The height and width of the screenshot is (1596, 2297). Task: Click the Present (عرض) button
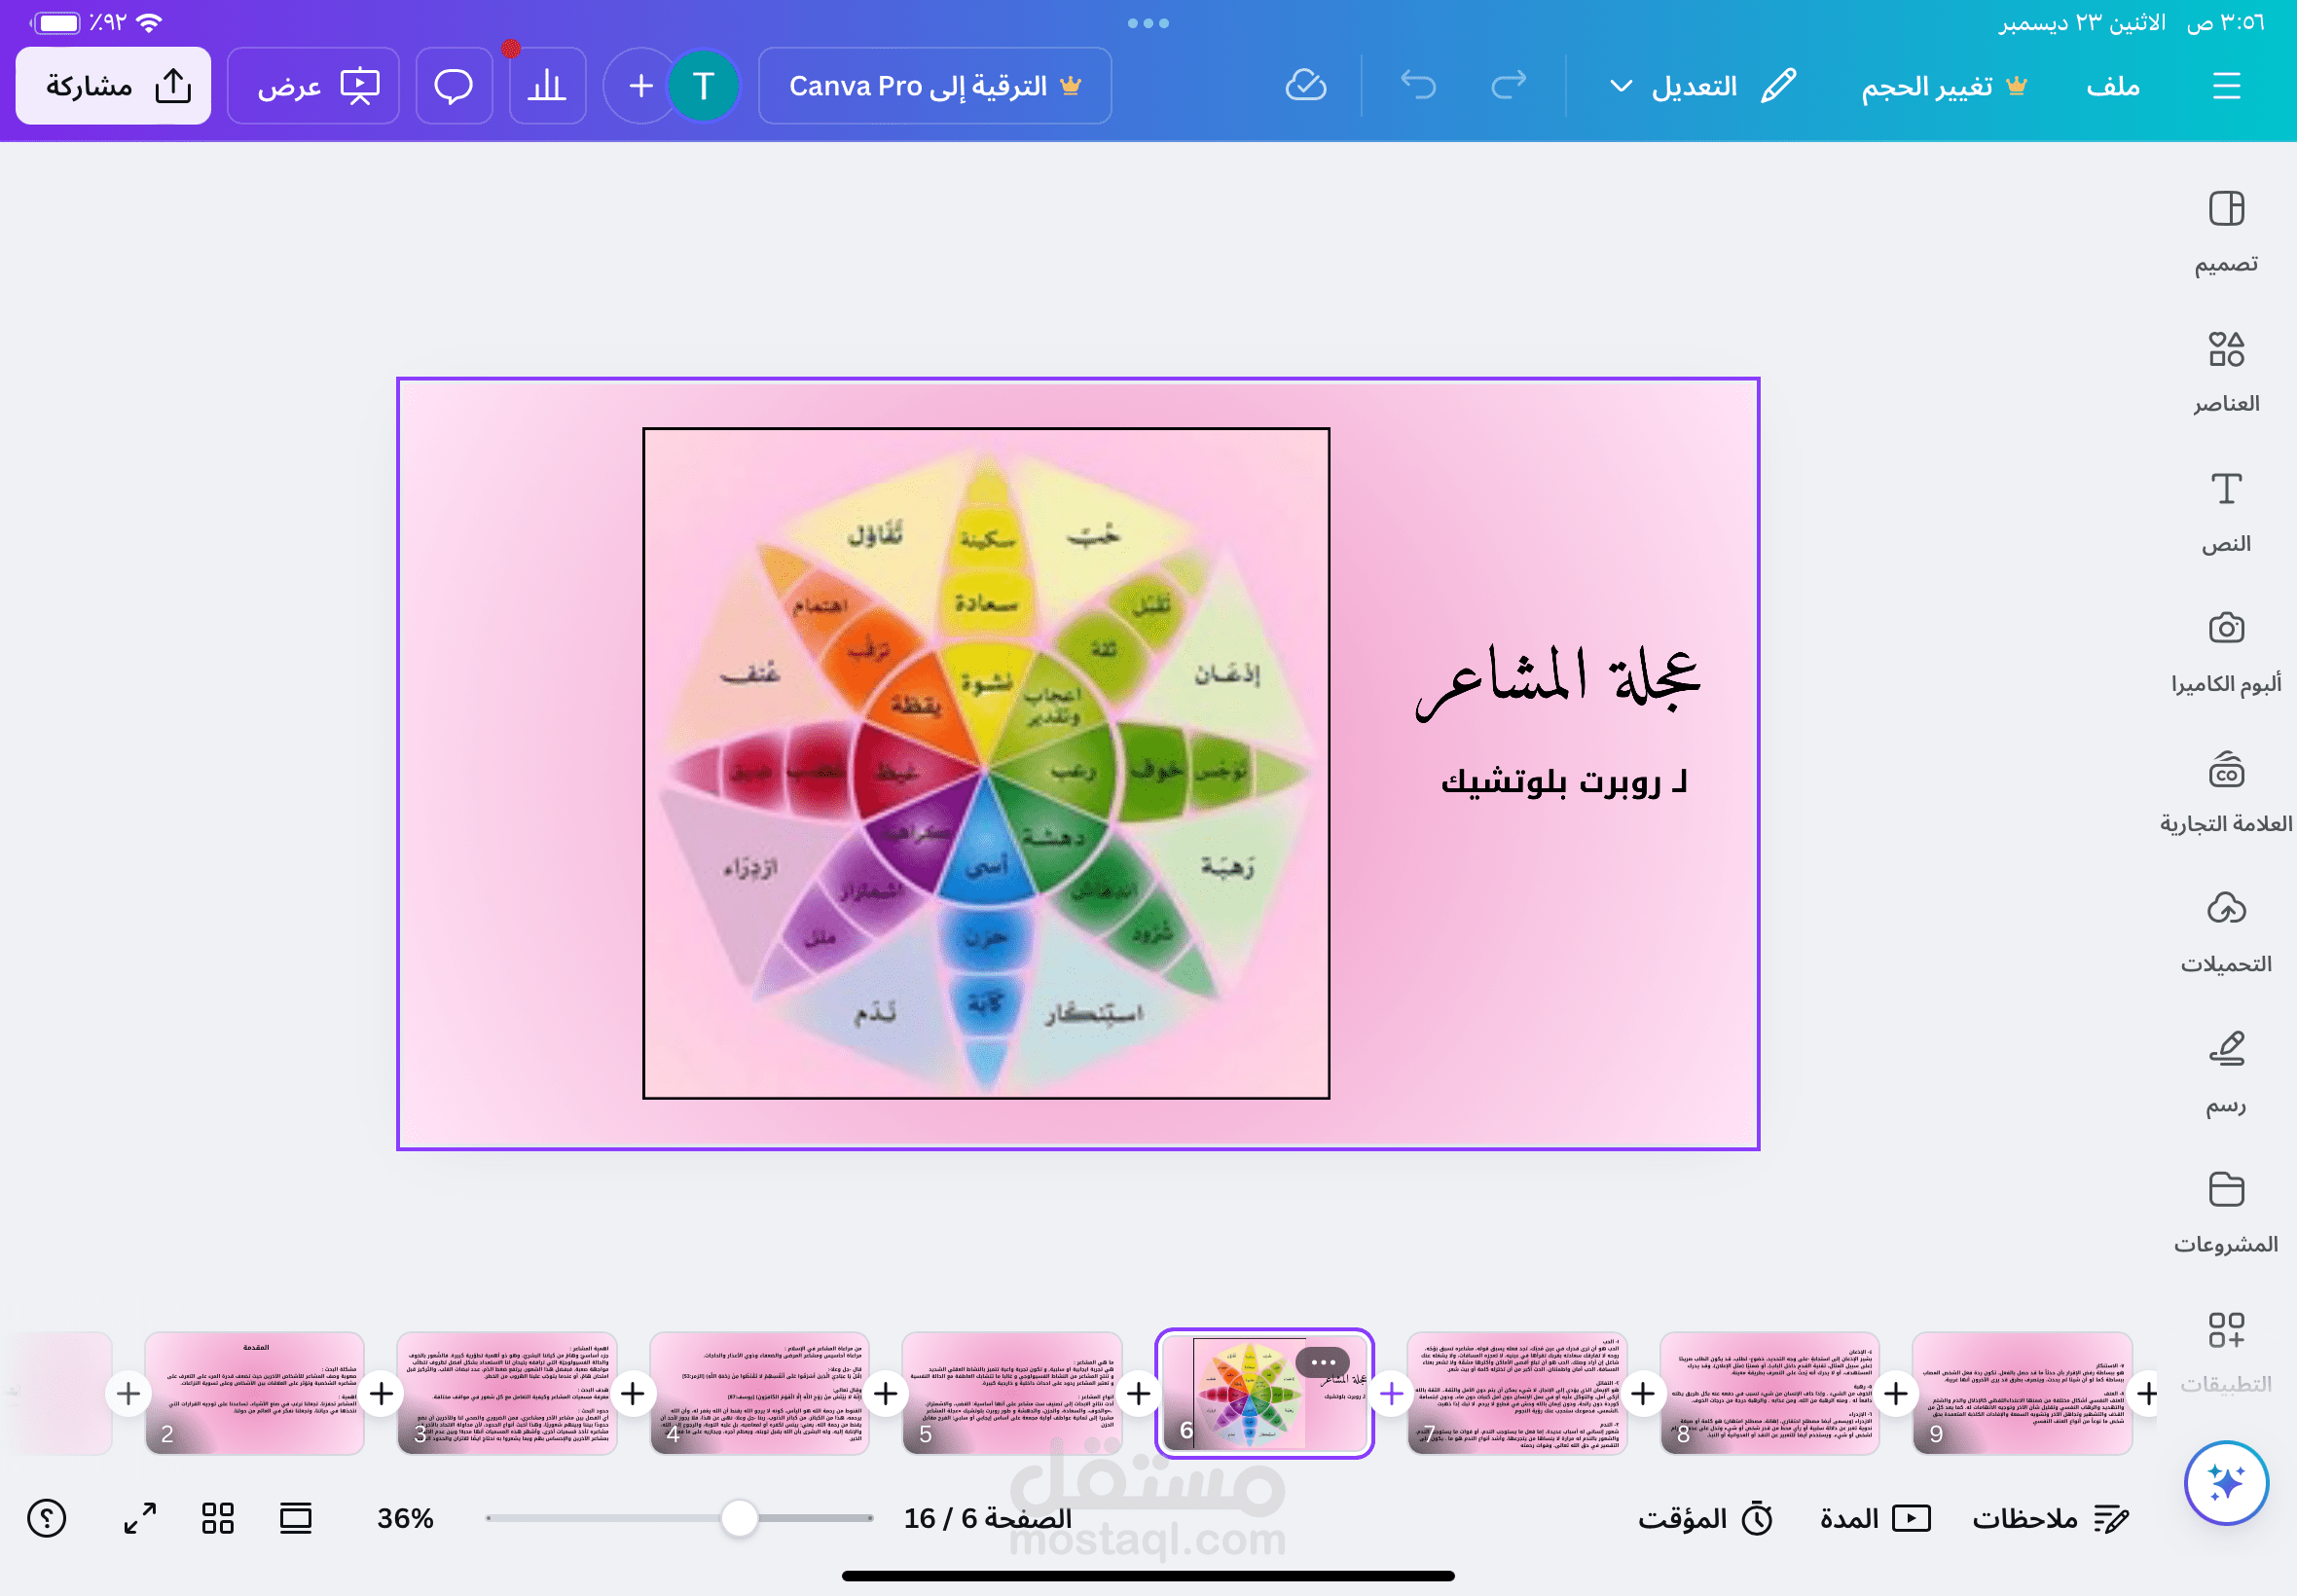(313, 86)
